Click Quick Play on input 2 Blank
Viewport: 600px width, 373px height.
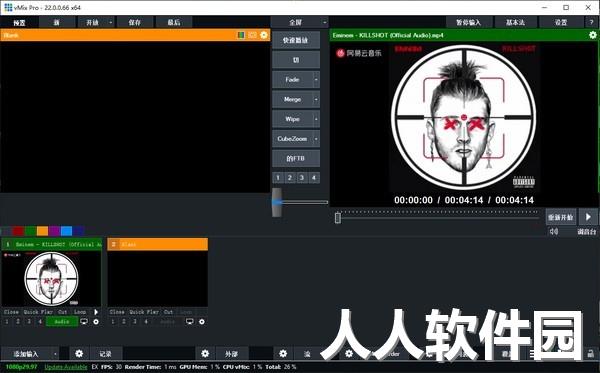point(144,312)
